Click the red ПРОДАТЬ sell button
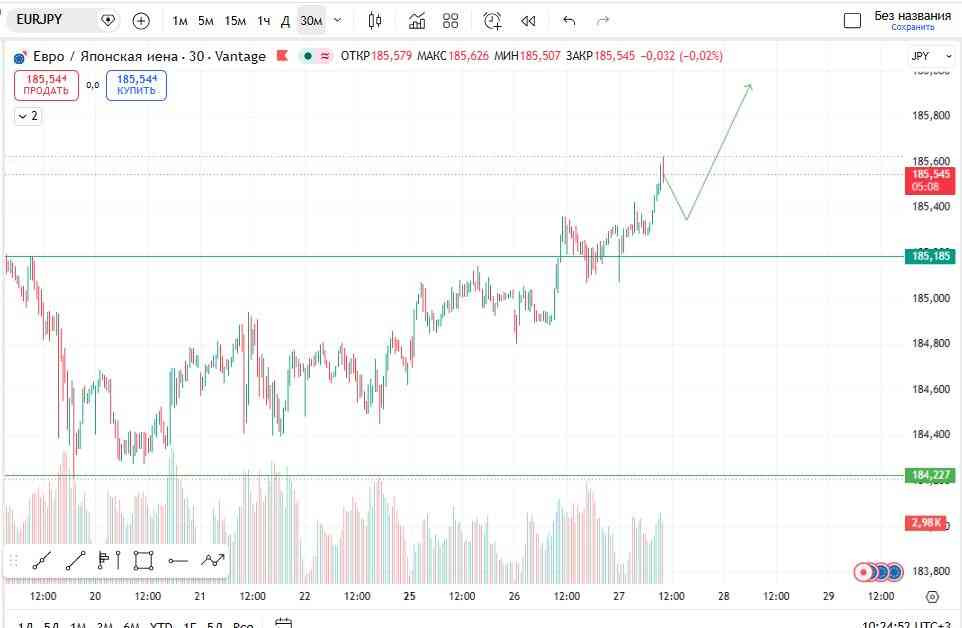This screenshot has height=628, width=962. pos(47,85)
